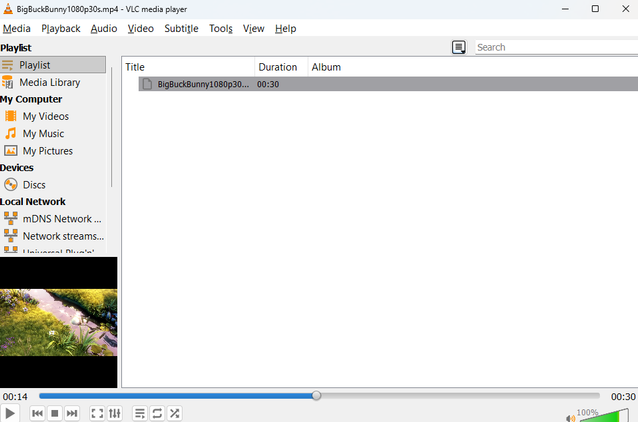Click the 00:30 duration cell
The width and height of the screenshot is (638, 422).
coord(268,84)
